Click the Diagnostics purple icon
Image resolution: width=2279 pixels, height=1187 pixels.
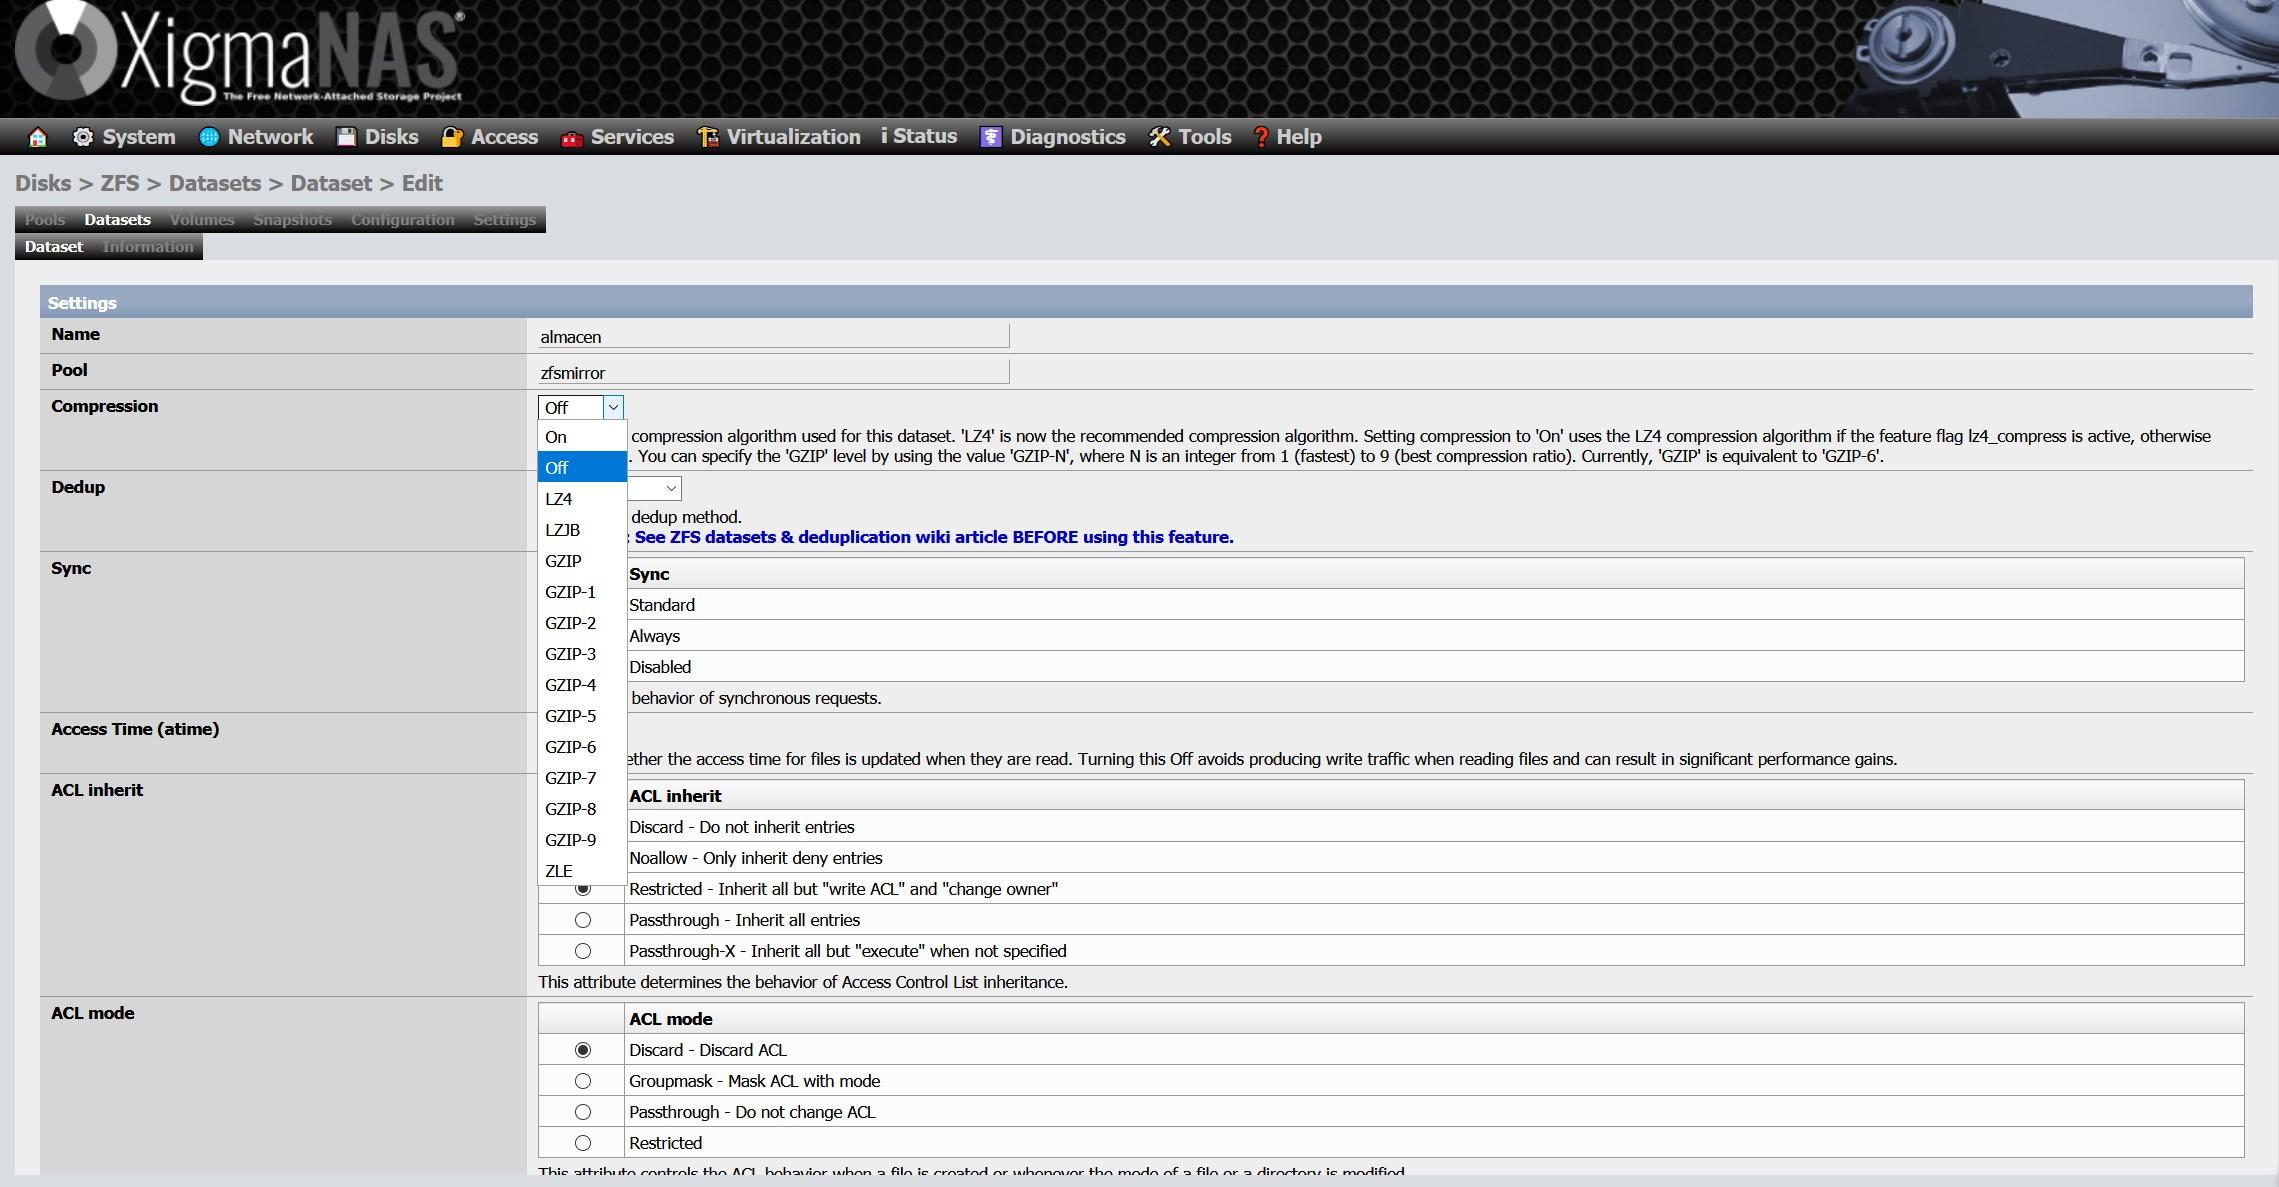tap(990, 137)
